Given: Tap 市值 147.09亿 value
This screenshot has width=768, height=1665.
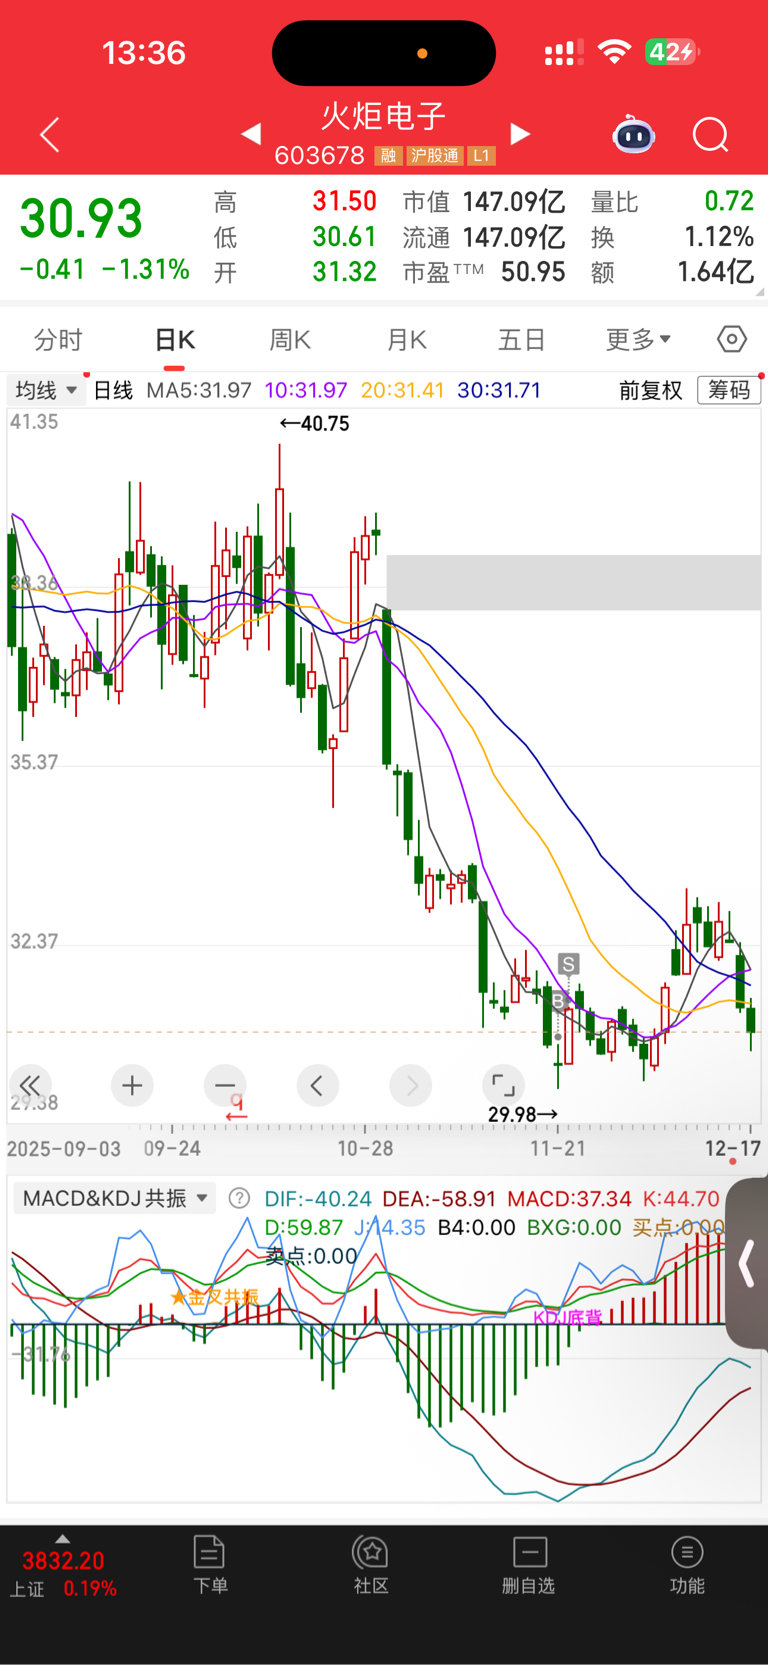Looking at the screenshot, I should tap(514, 202).
